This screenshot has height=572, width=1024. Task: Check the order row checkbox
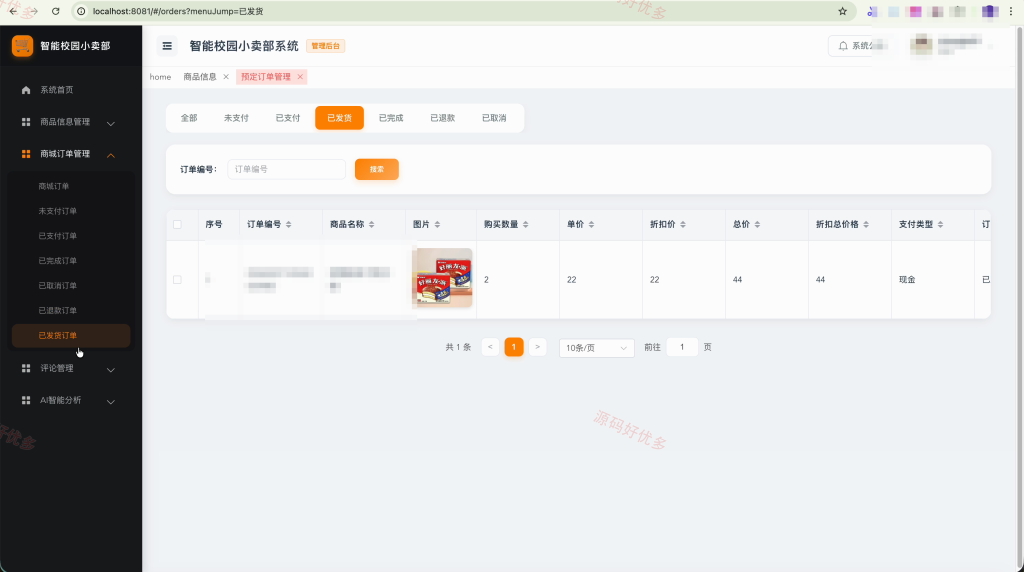coord(177,279)
